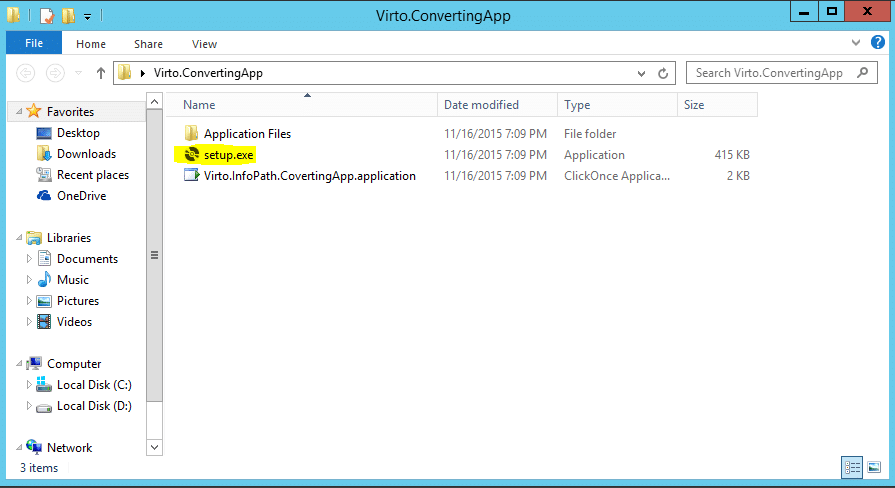Open OneDrive in Favorites
Screen dimensions: 895x488
(81, 196)
